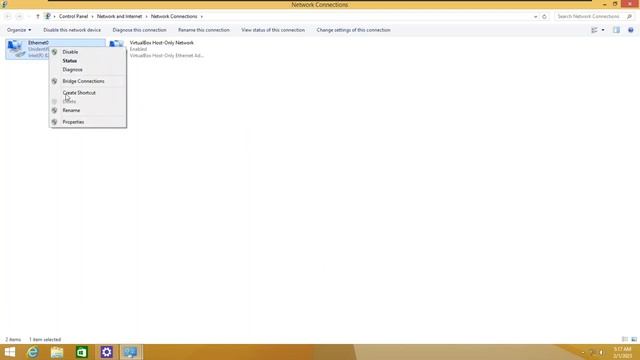Click the address bar Refresh button
The image size is (640, 360).
[x=544, y=17]
